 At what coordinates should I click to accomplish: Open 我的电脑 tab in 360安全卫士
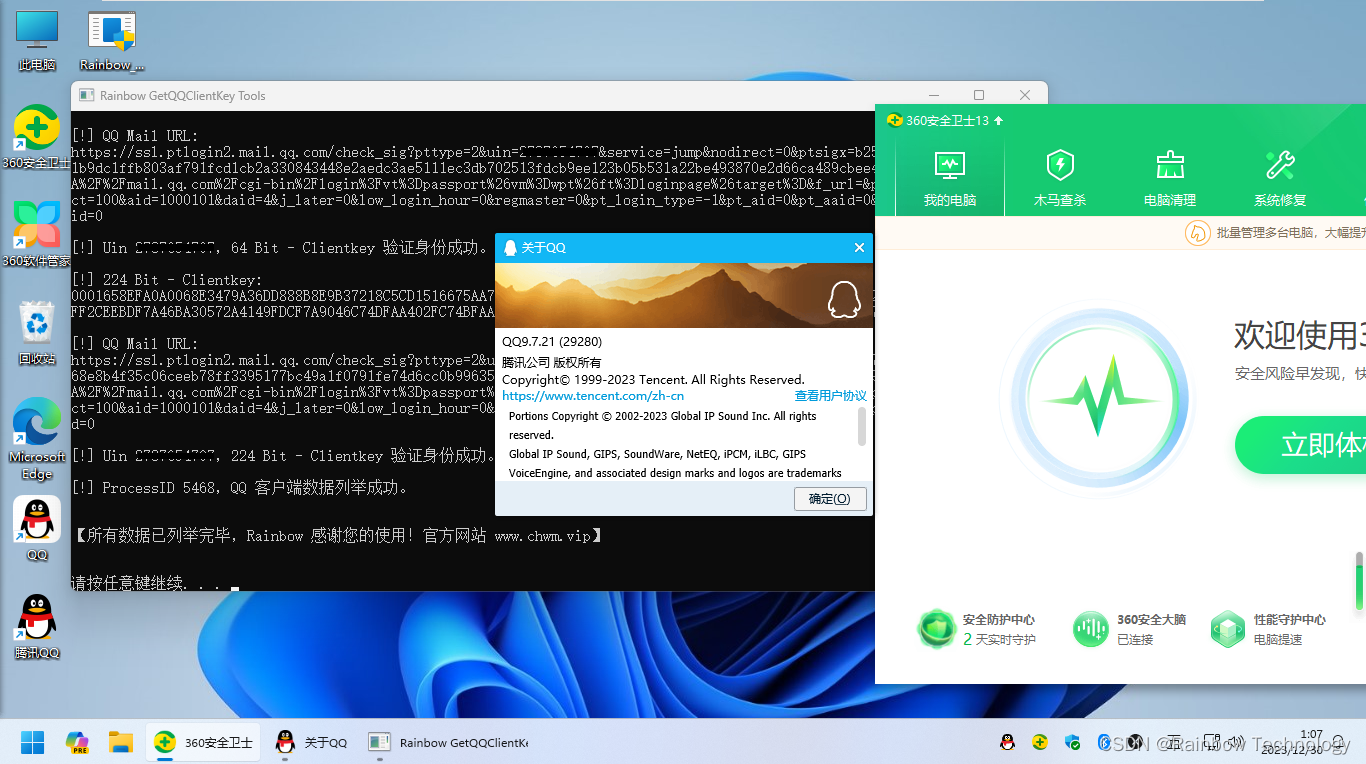coord(950,178)
